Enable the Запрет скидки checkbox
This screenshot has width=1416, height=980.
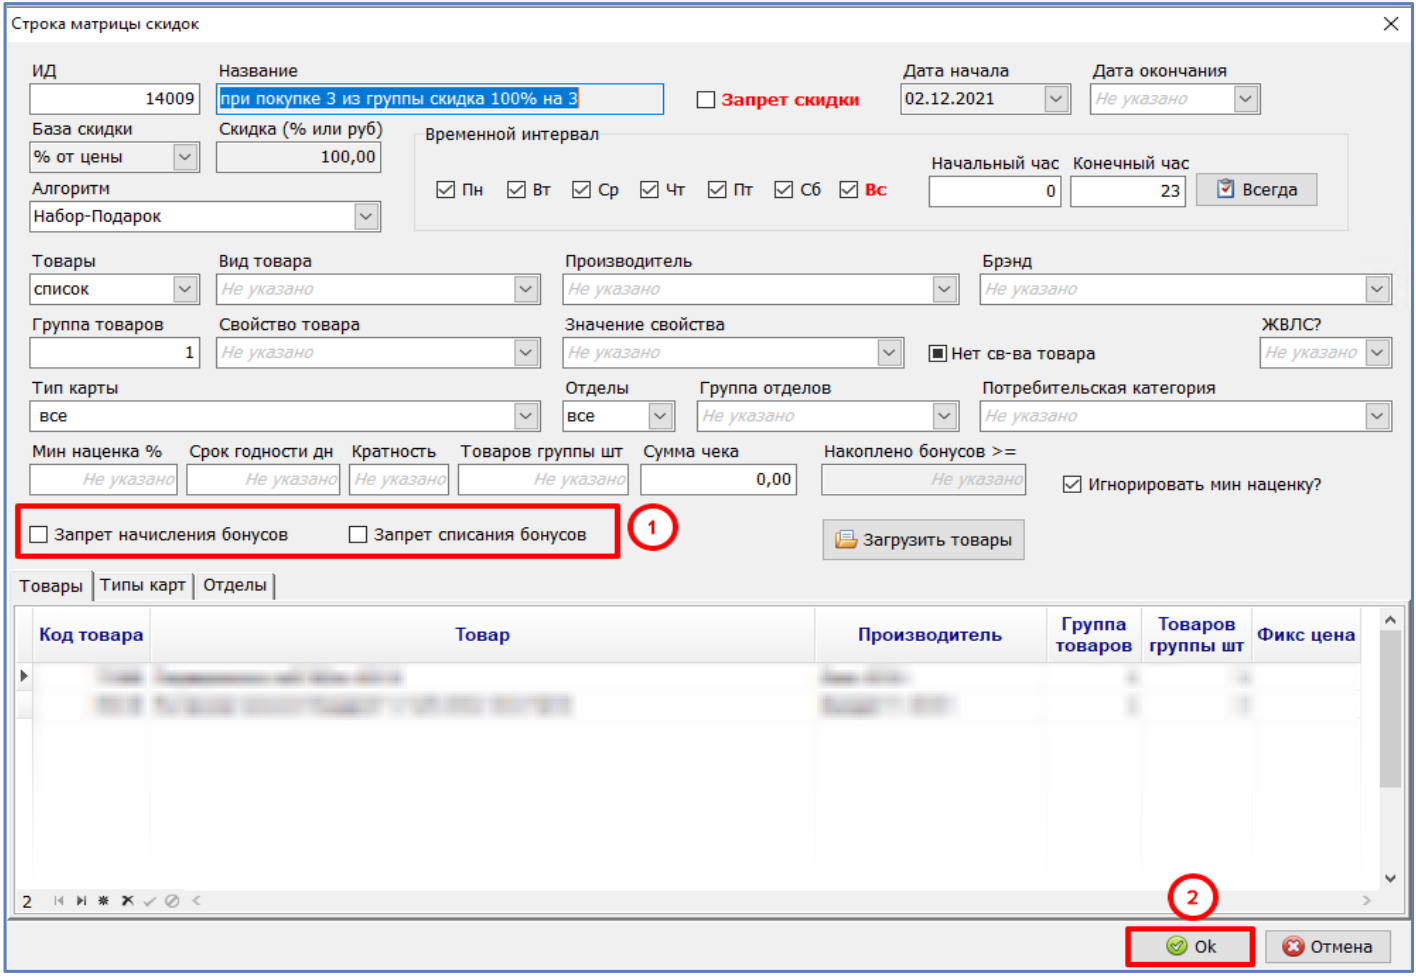(x=706, y=100)
